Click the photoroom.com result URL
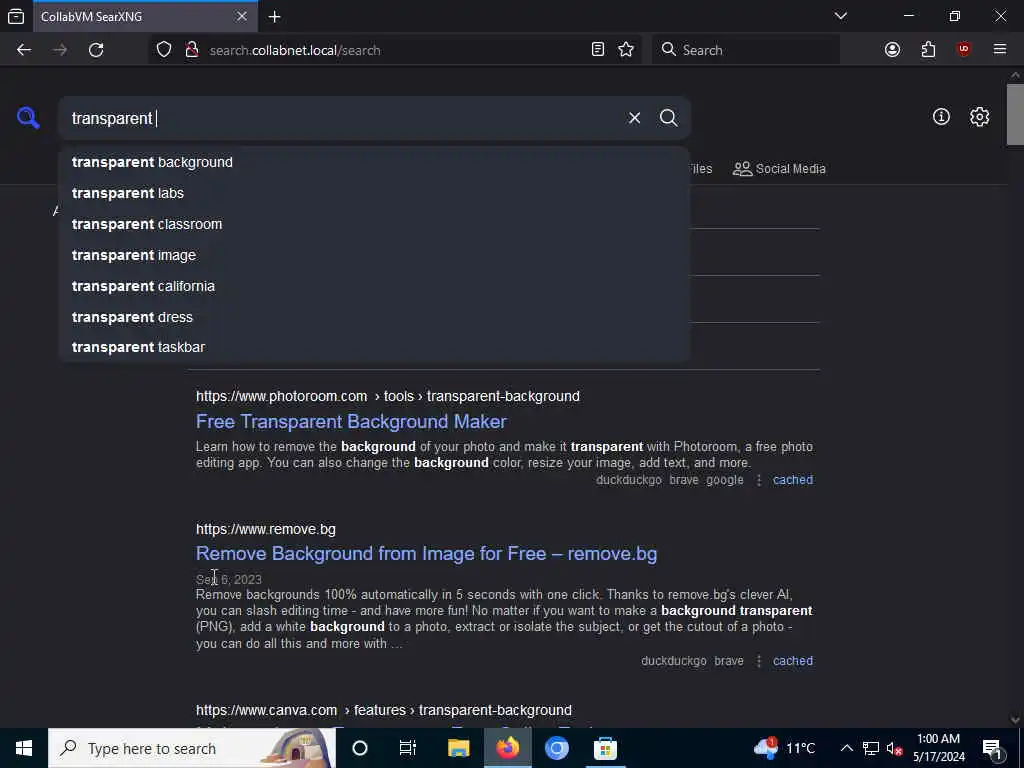 click(387, 396)
